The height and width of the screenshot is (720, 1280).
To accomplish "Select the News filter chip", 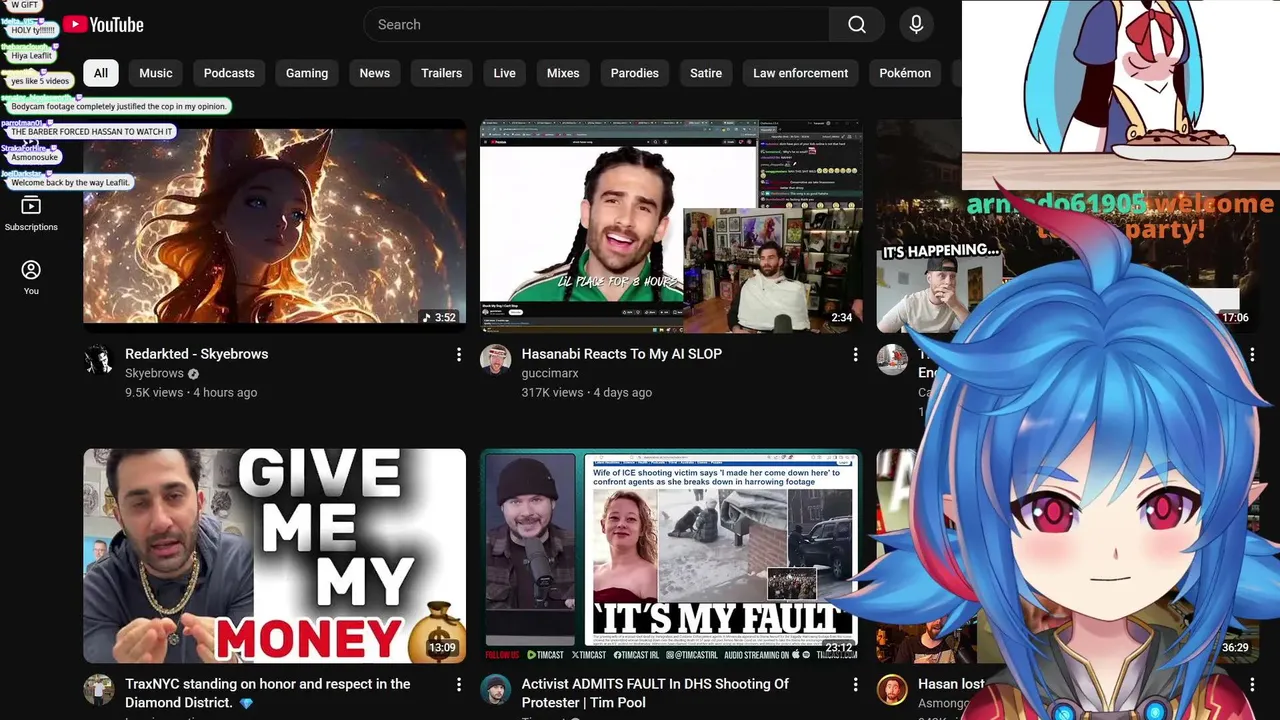I will 375,73.
